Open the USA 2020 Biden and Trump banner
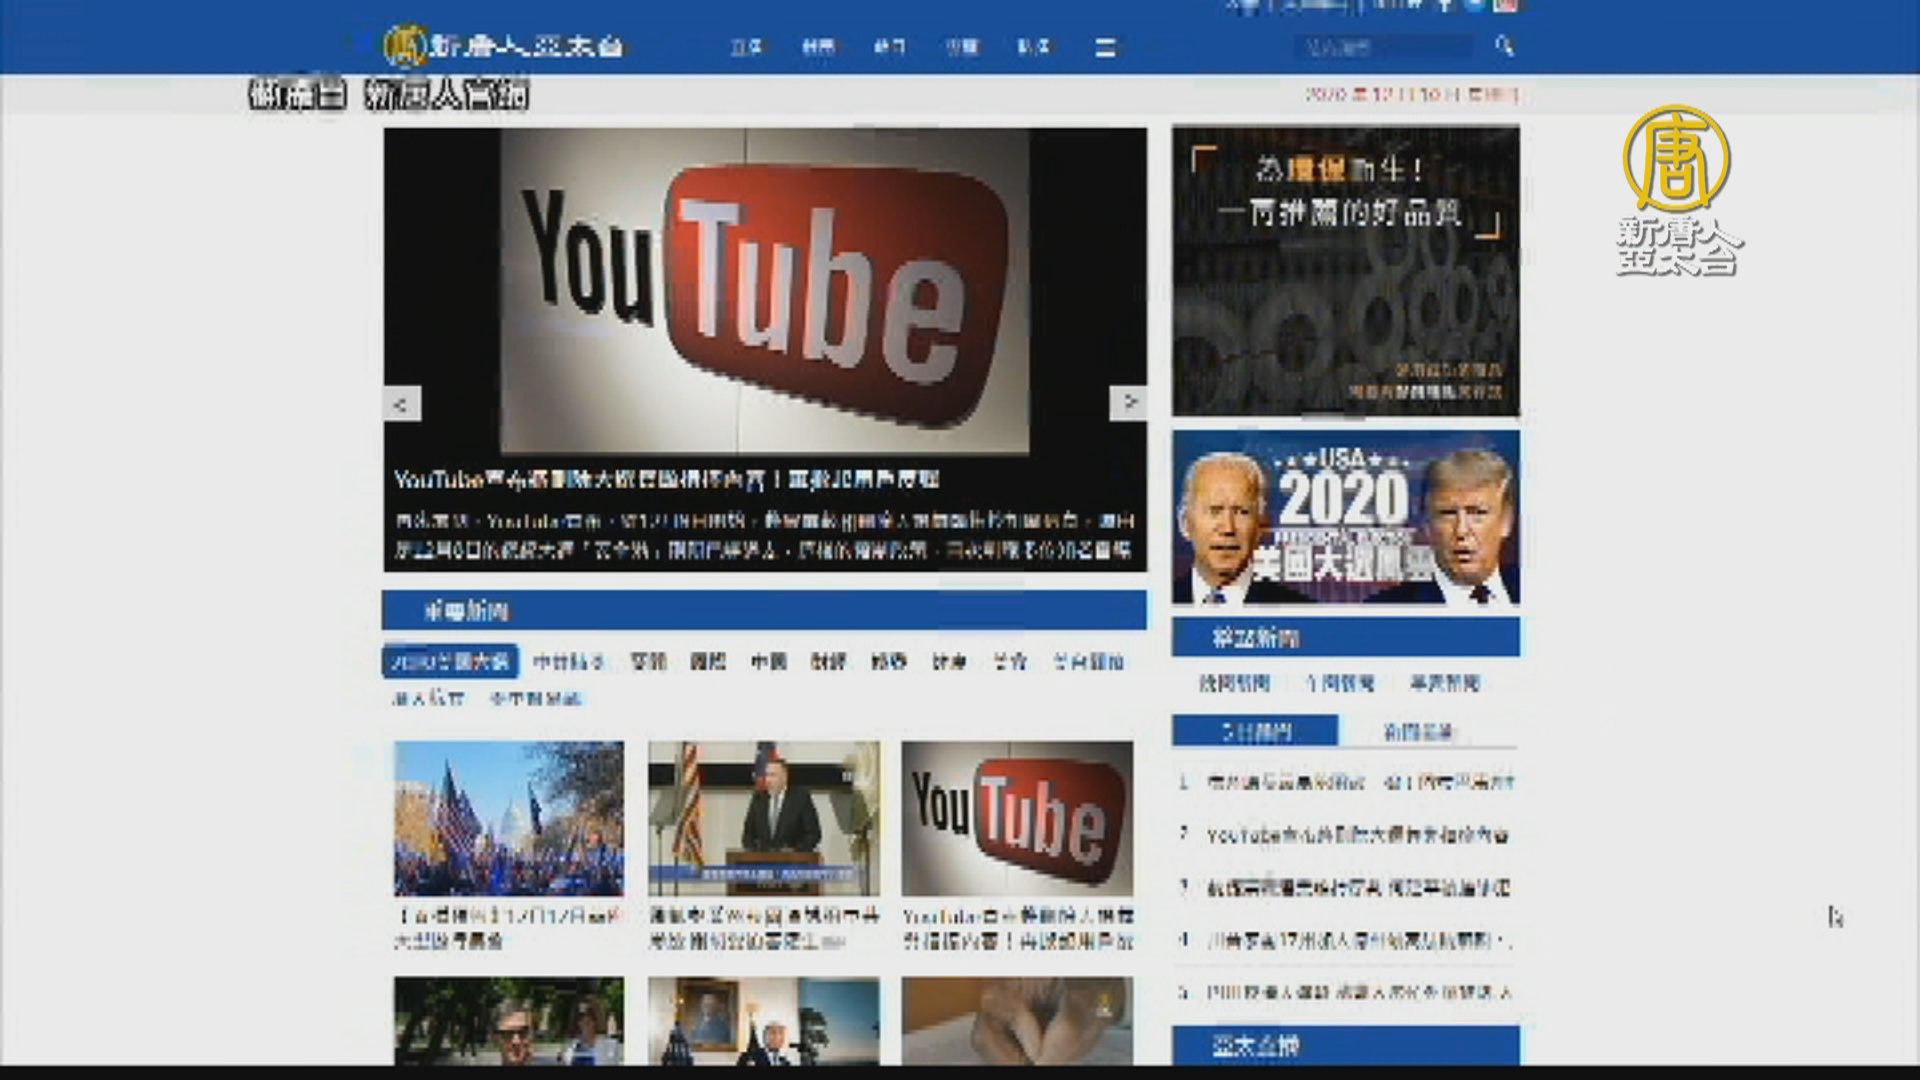1920x1080 pixels. (x=1345, y=518)
